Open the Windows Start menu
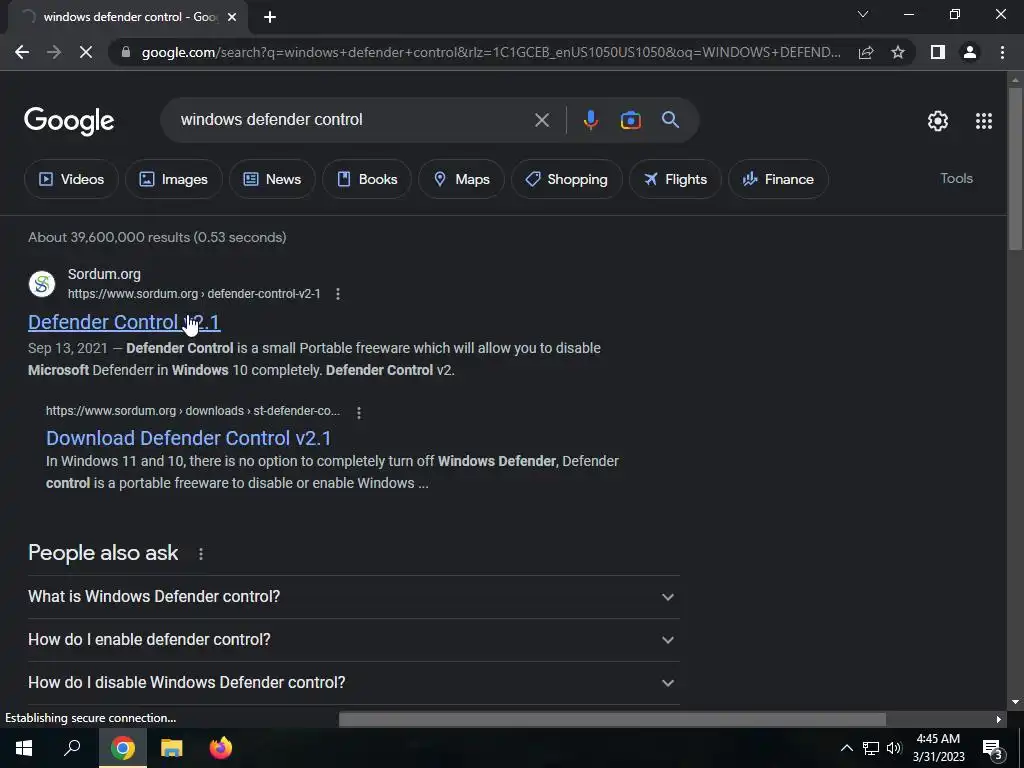Viewport: 1024px width, 768px height. point(24,748)
